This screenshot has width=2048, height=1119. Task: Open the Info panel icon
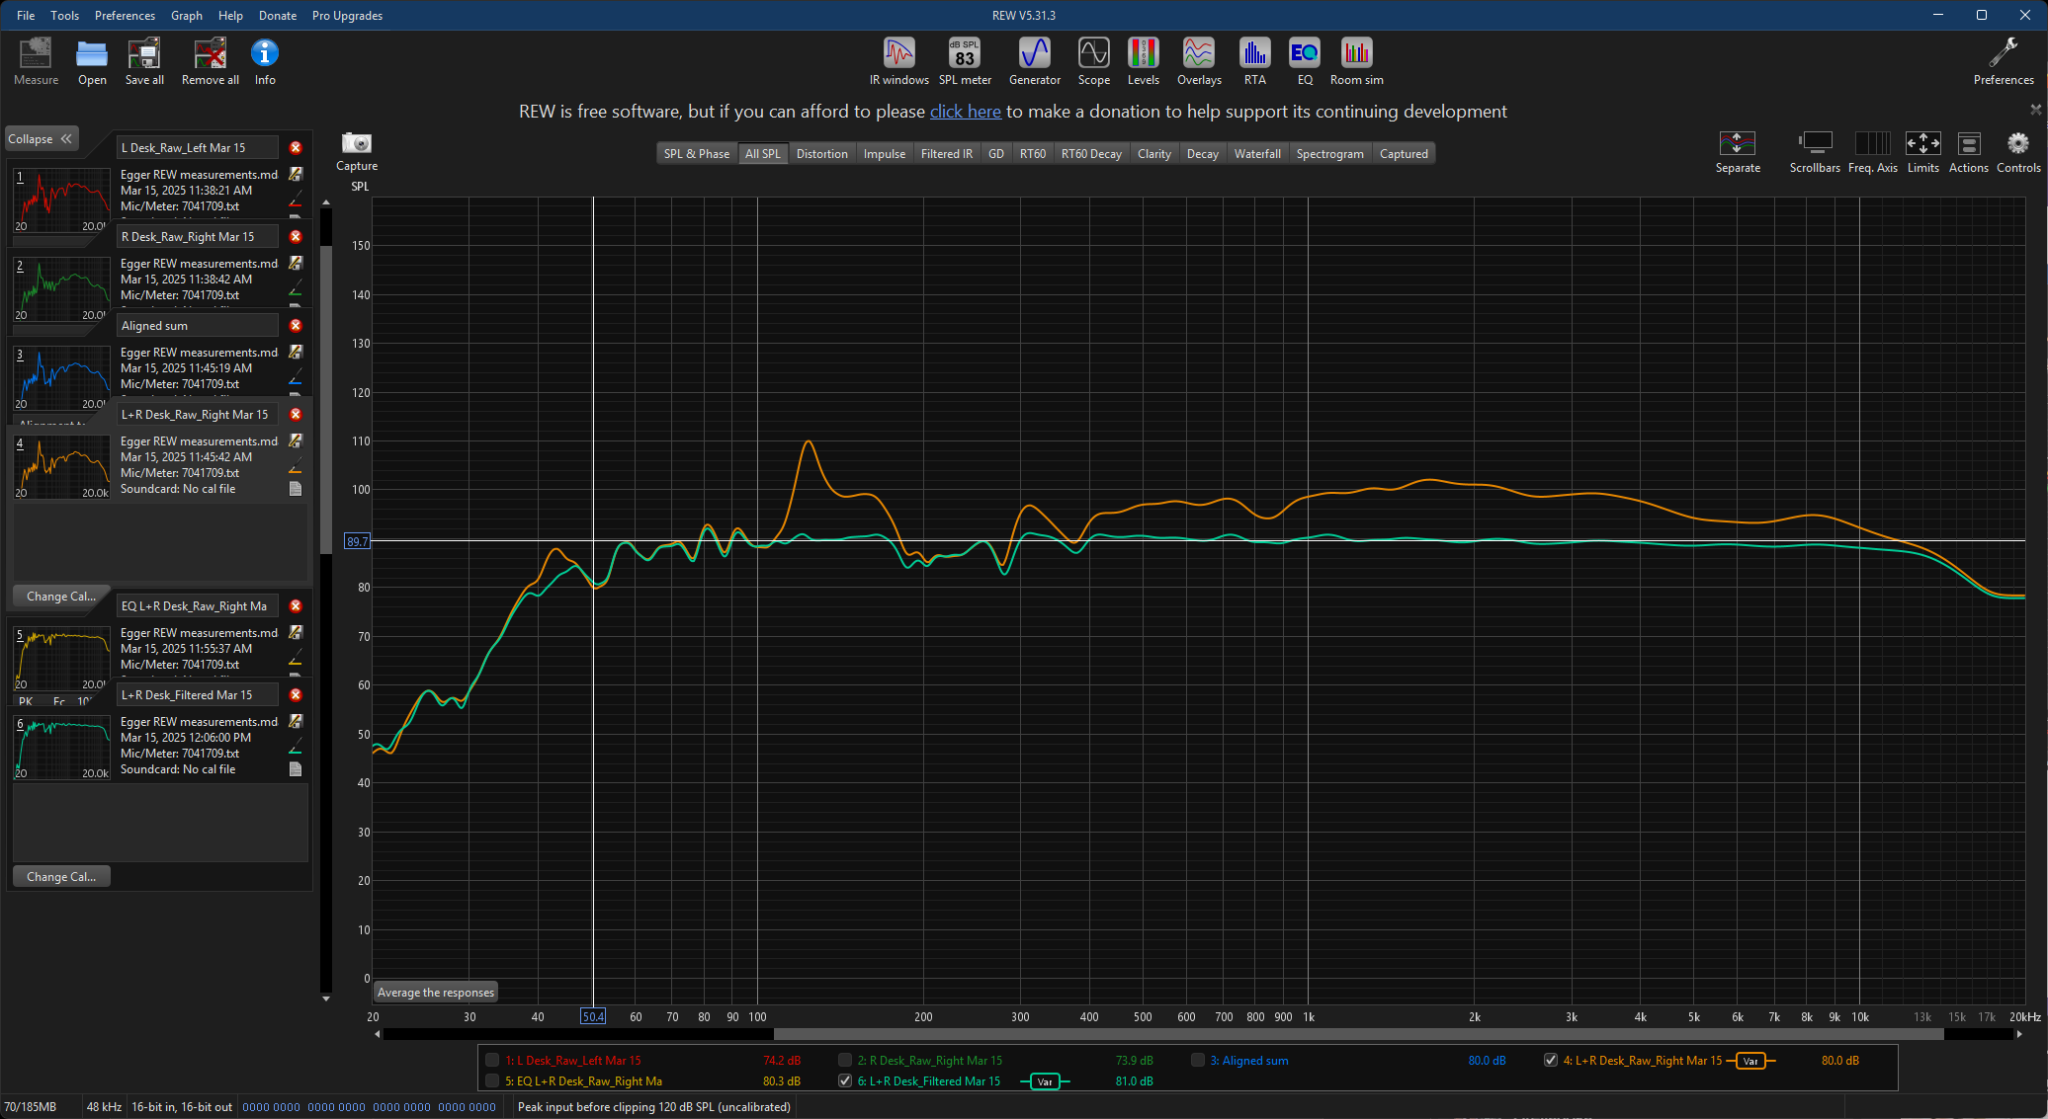click(265, 61)
